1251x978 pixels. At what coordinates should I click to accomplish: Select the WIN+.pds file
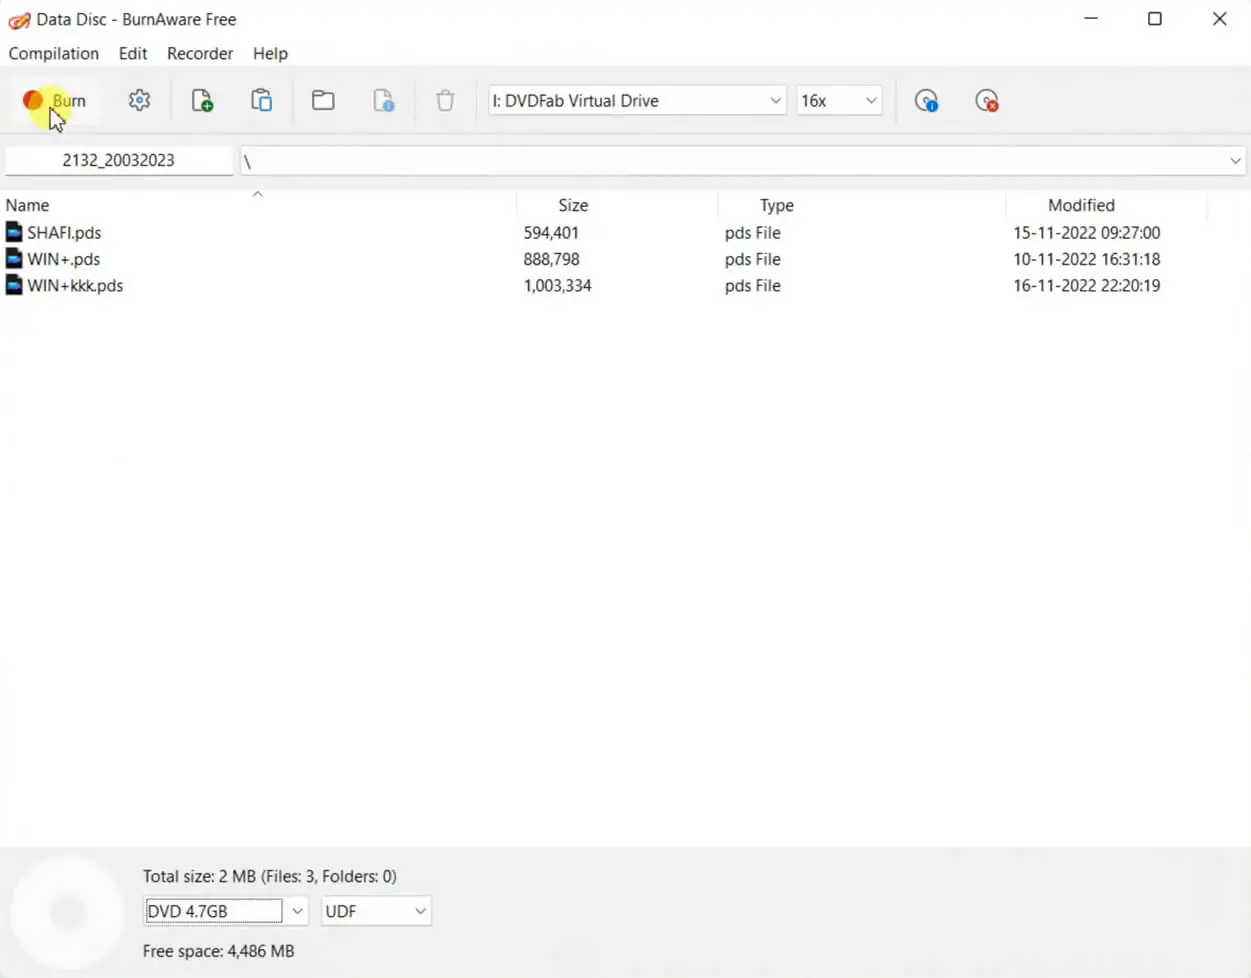coord(64,259)
